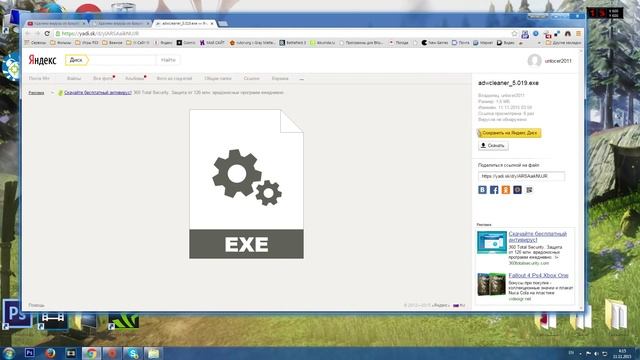Open the 'Общие папки' navigation item
The height and width of the screenshot is (360, 640).
pos(218,78)
